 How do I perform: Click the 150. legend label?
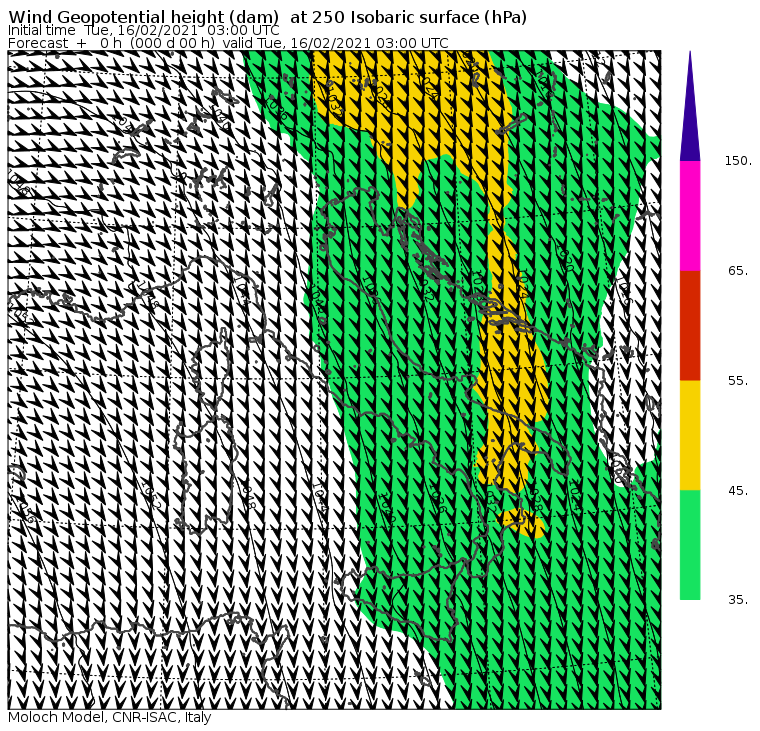[x=738, y=161]
